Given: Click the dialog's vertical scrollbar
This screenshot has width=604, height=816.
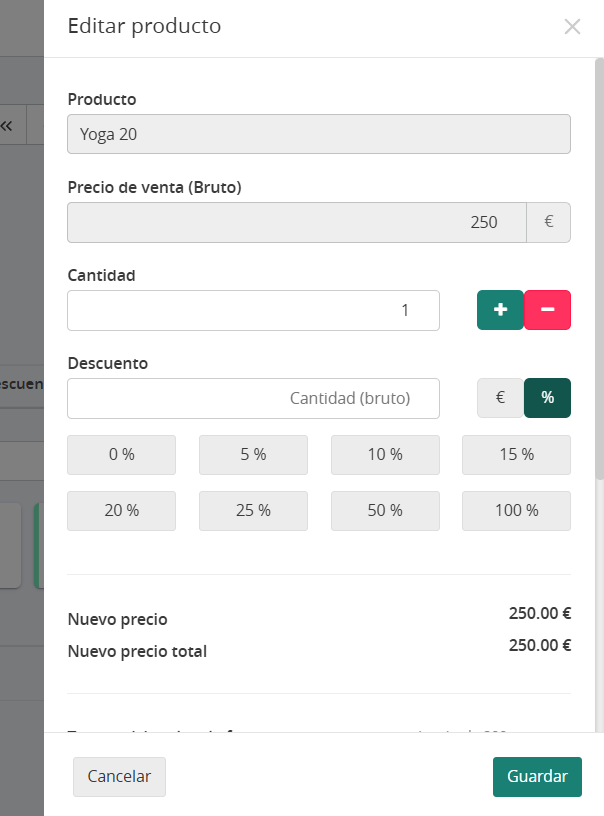Looking at the screenshot, I should tap(599, 270).
